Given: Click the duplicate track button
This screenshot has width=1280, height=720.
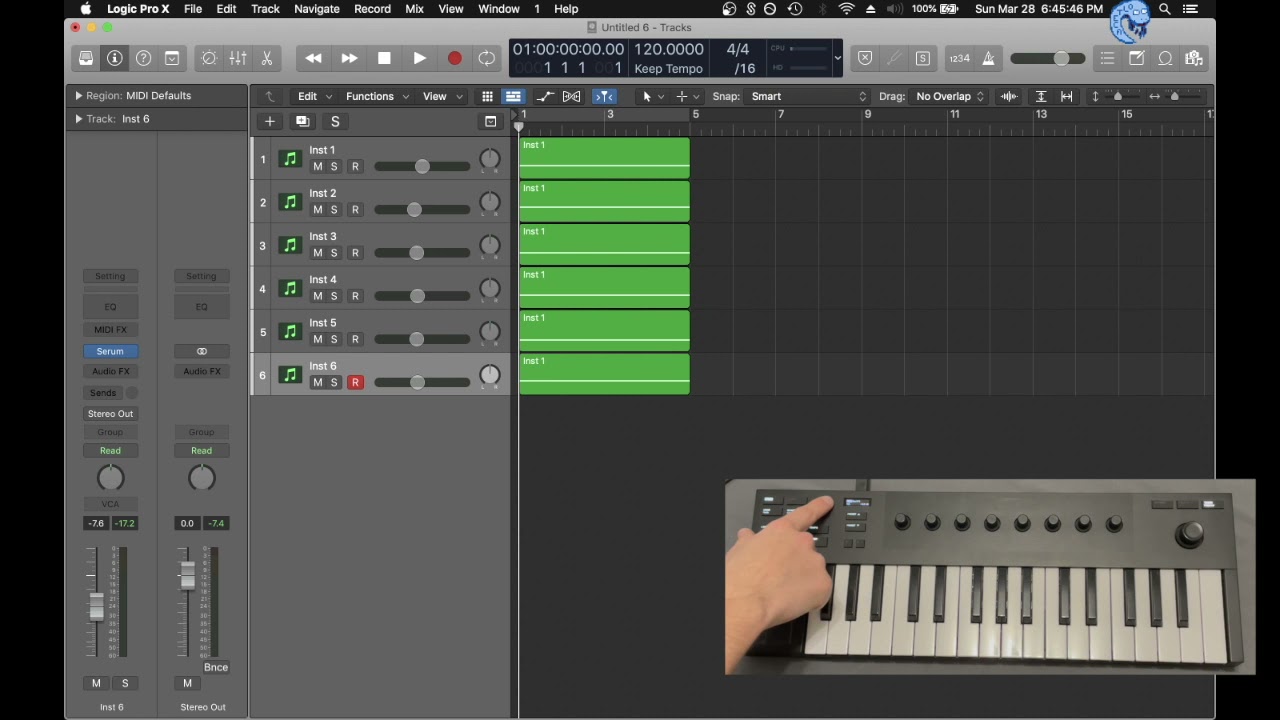Looking at the screenshot, I should pos(303,121).
